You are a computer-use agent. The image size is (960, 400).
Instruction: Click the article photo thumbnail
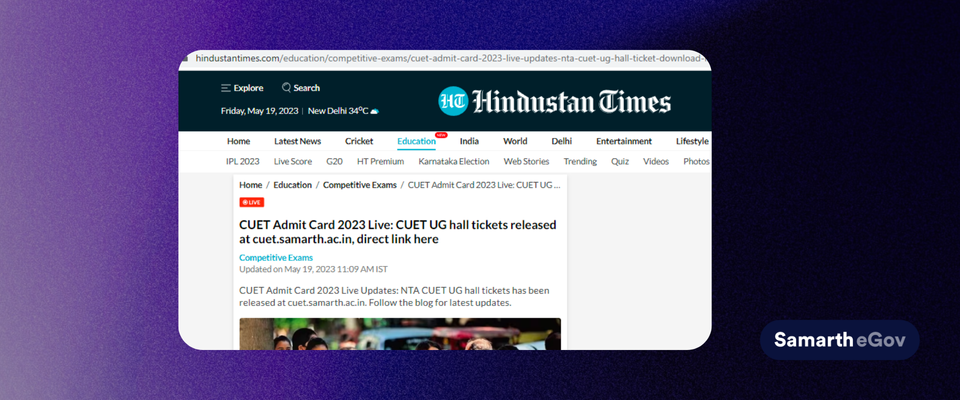[400, 334]
